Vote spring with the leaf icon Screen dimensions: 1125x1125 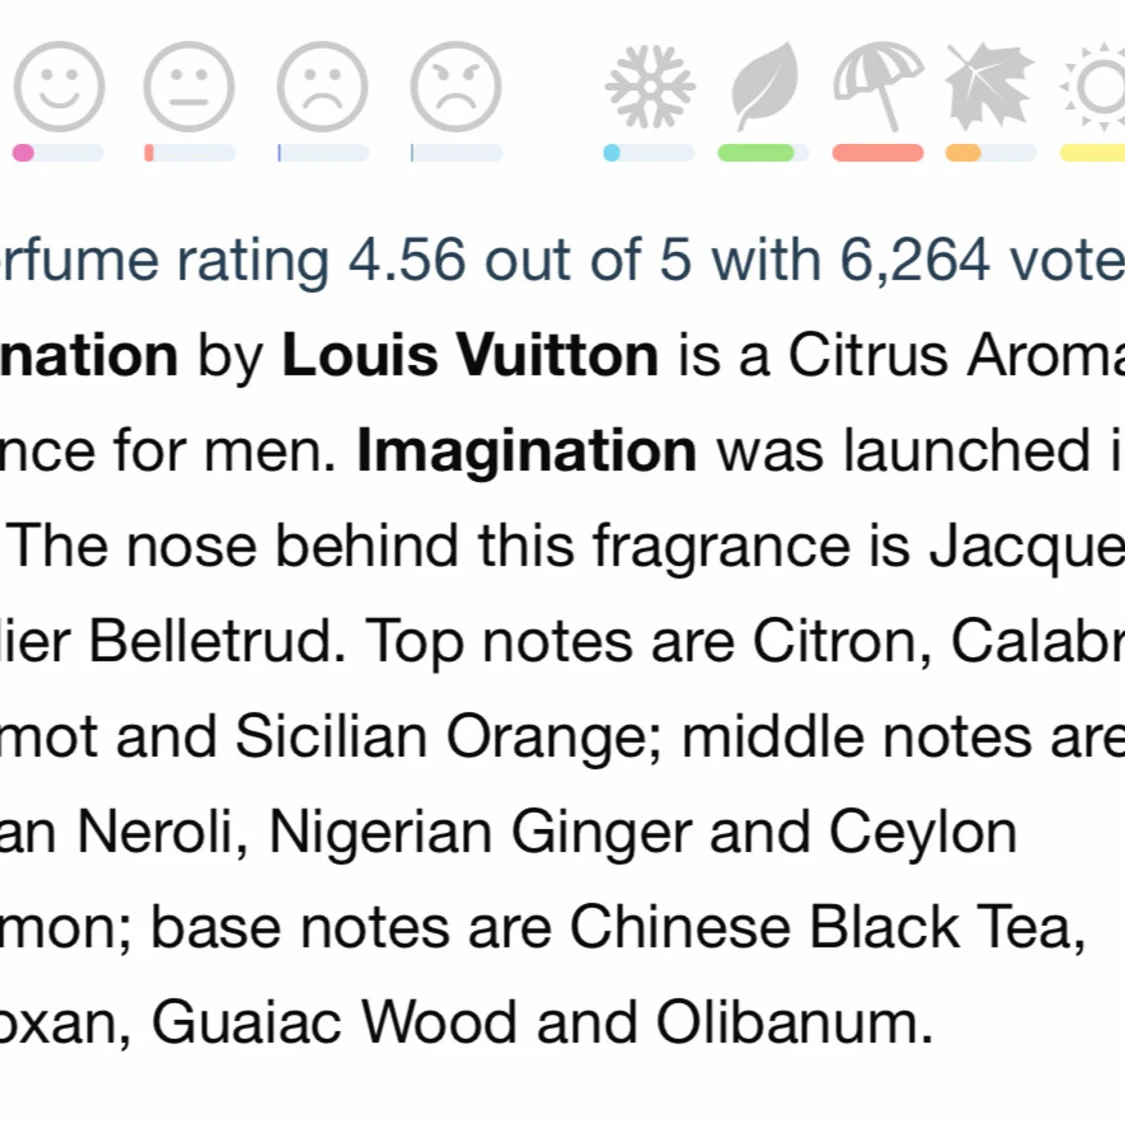[x=766, y=87]
